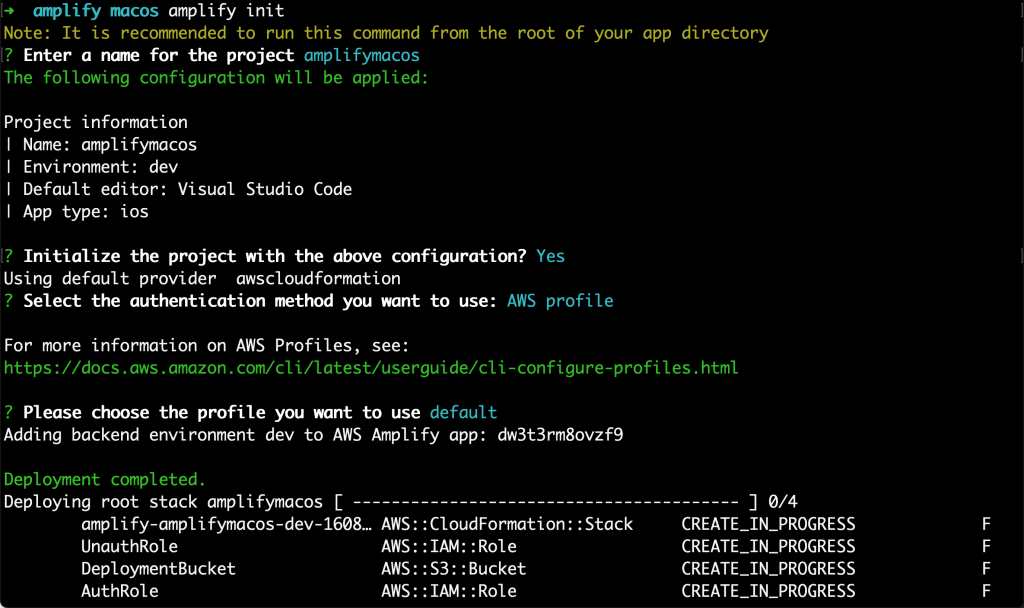
Task: Click the 'AuthRole' resource name
Action: 120,591
